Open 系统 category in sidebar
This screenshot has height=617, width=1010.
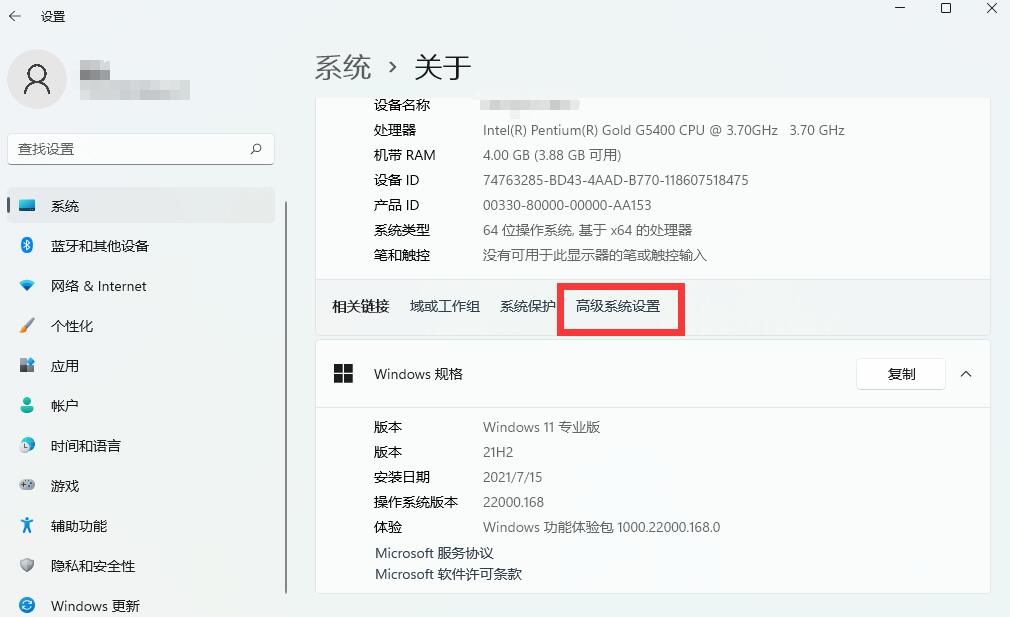click(141, 205)
